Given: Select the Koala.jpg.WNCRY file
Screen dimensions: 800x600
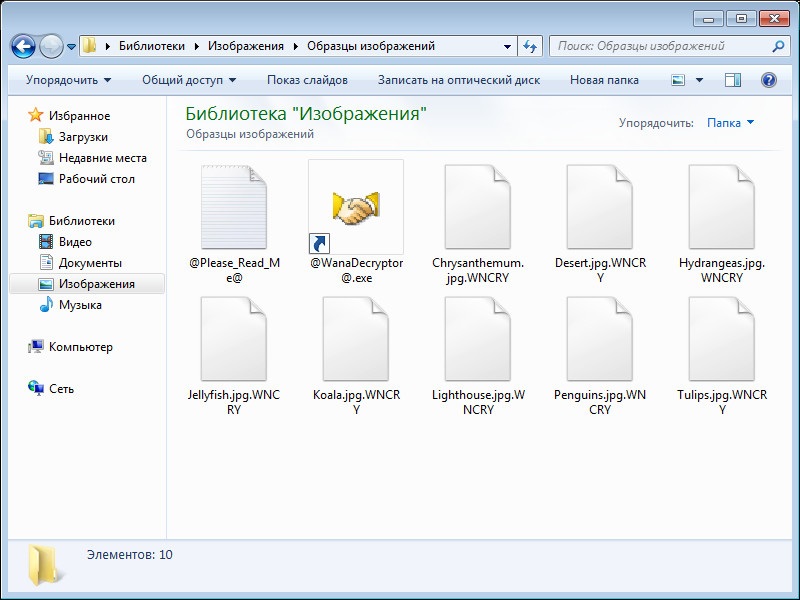Looking at the screenshot, I should point(356,340).
